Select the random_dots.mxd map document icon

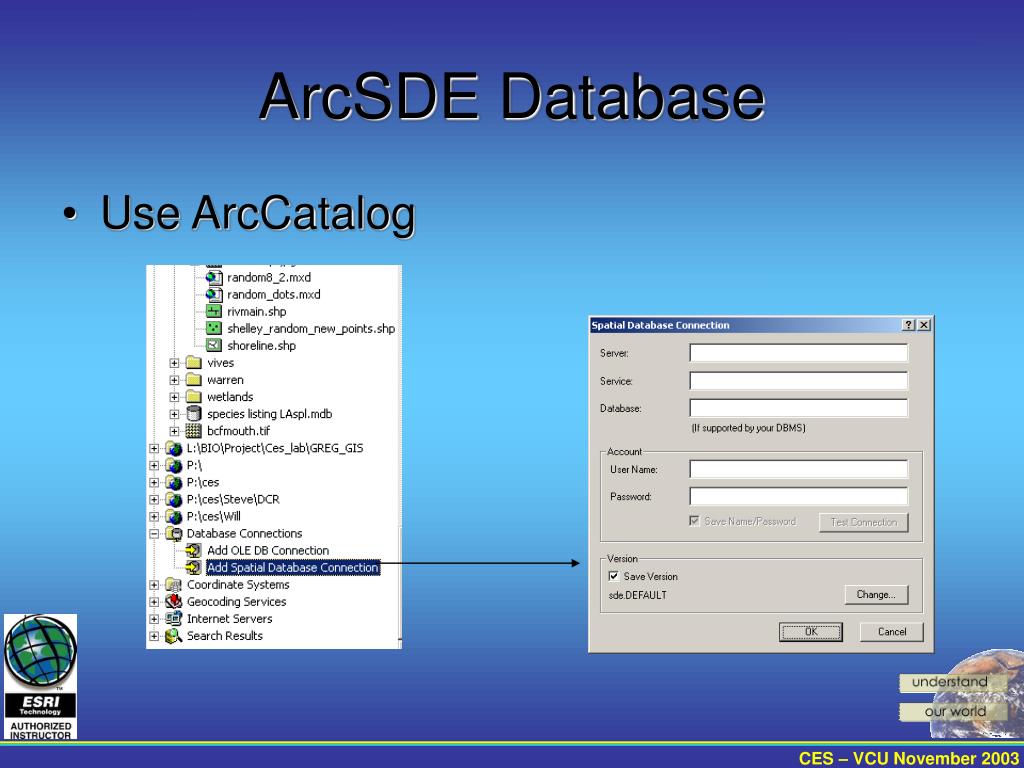tap(214, 295)
